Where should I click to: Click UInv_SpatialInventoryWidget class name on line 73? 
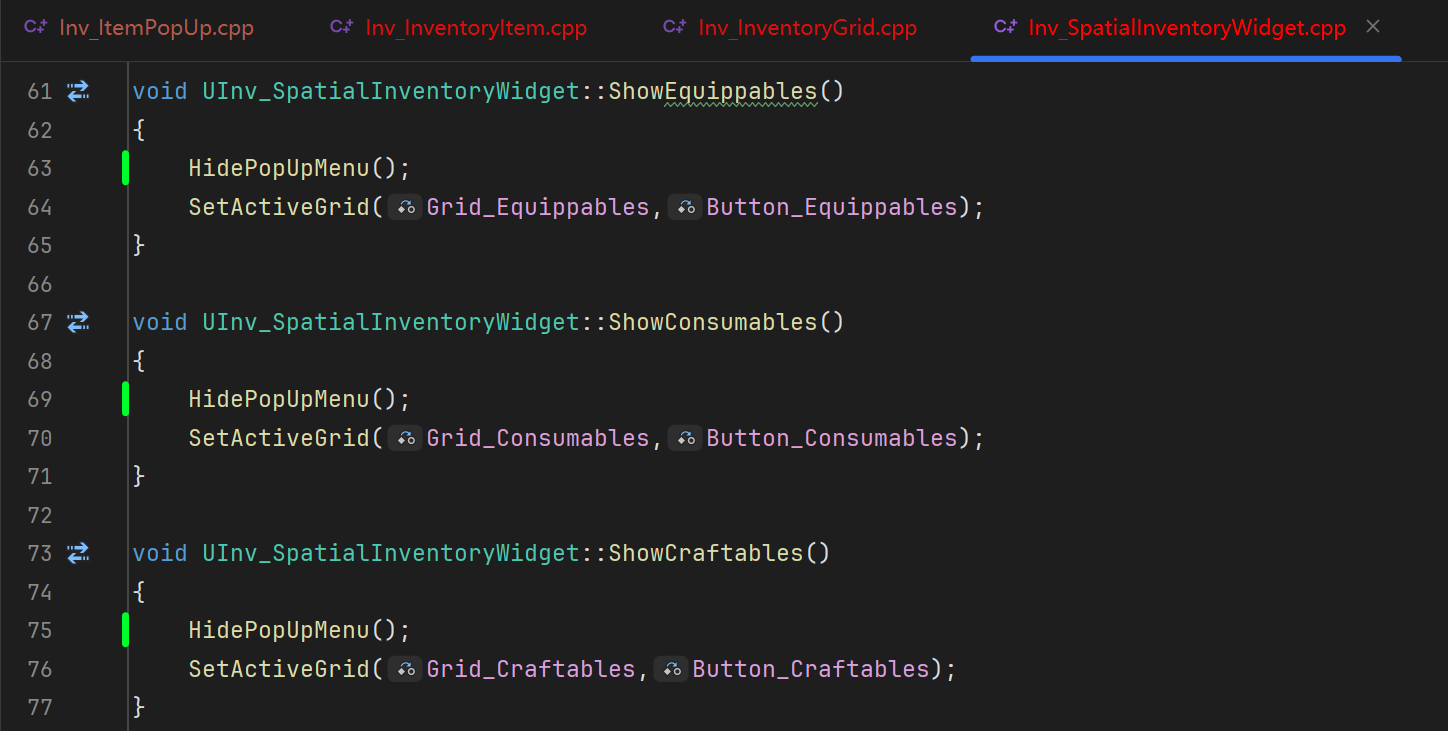tap(391, 553)
